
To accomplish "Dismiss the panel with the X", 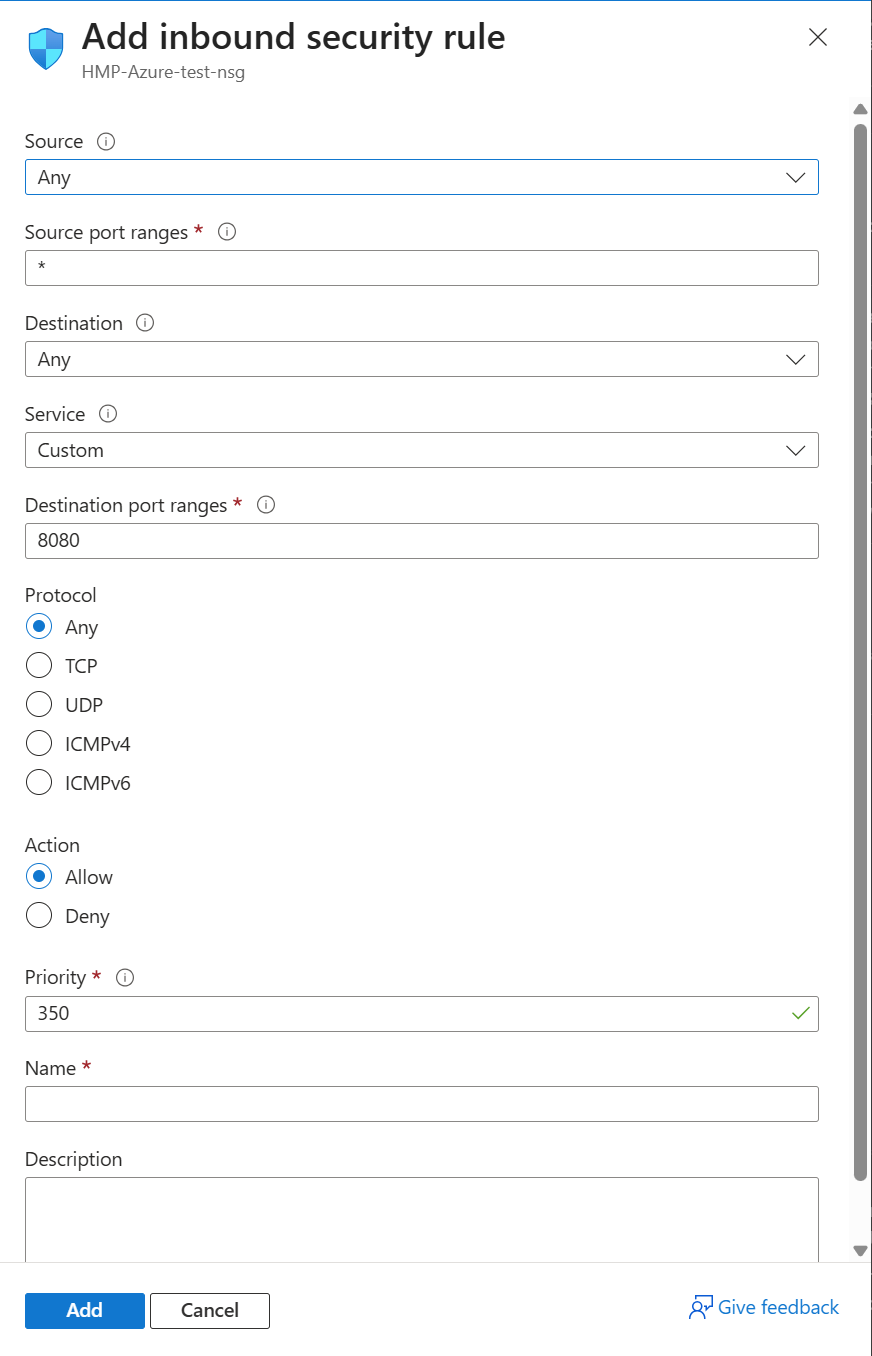I will click(x=817, y=37).
